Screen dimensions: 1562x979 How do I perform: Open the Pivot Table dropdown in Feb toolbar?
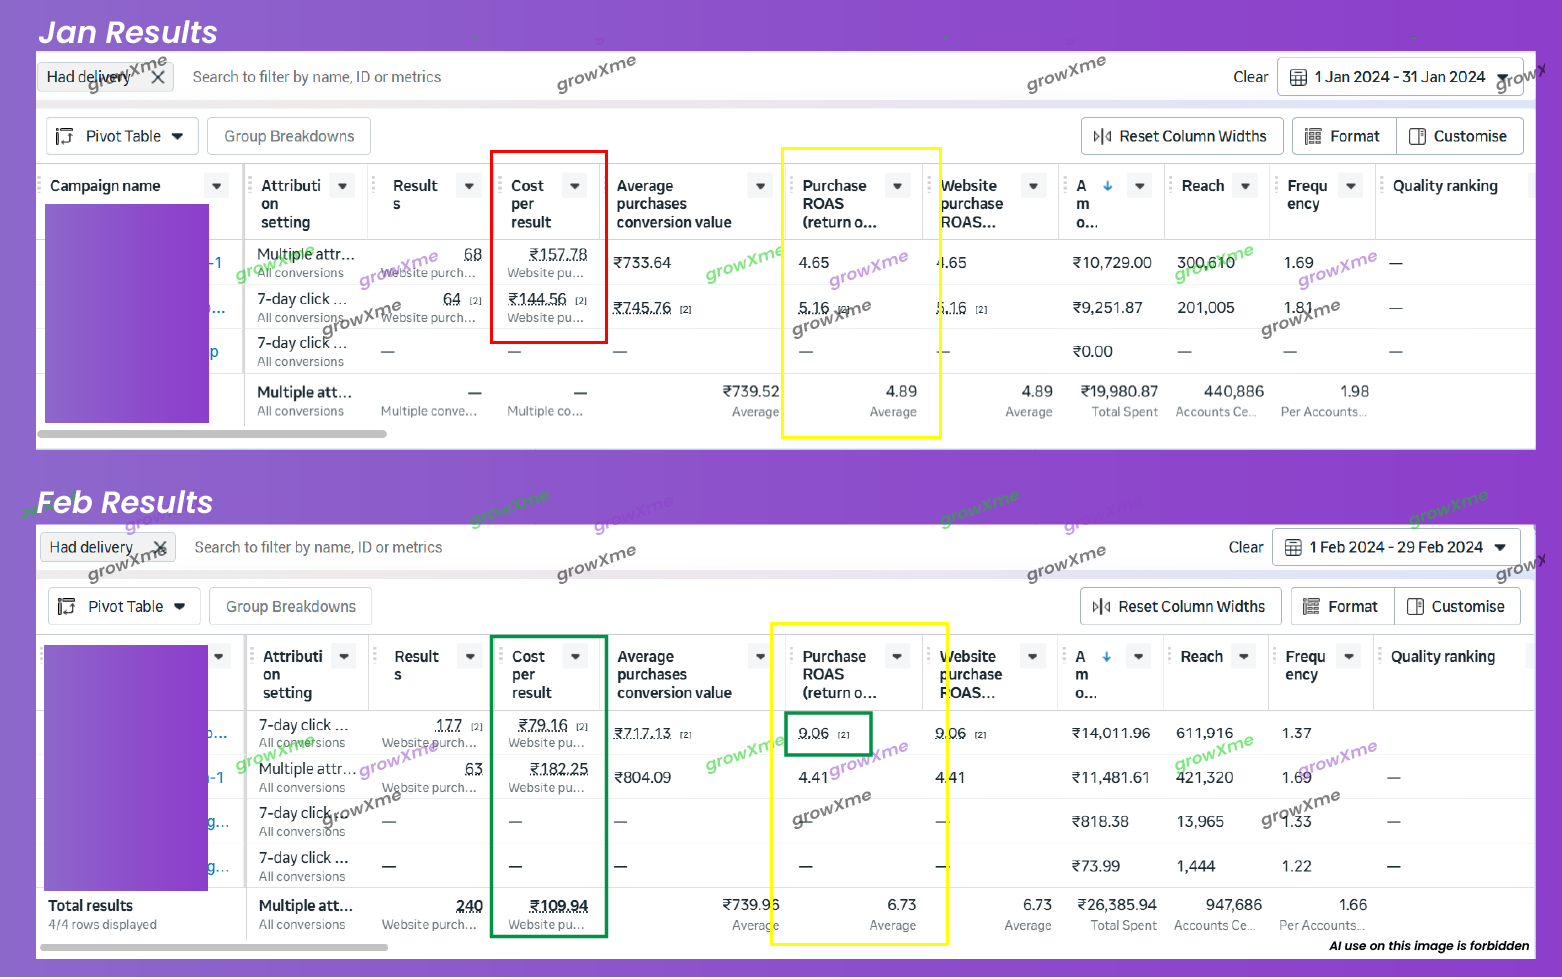[x=180, y=605]
